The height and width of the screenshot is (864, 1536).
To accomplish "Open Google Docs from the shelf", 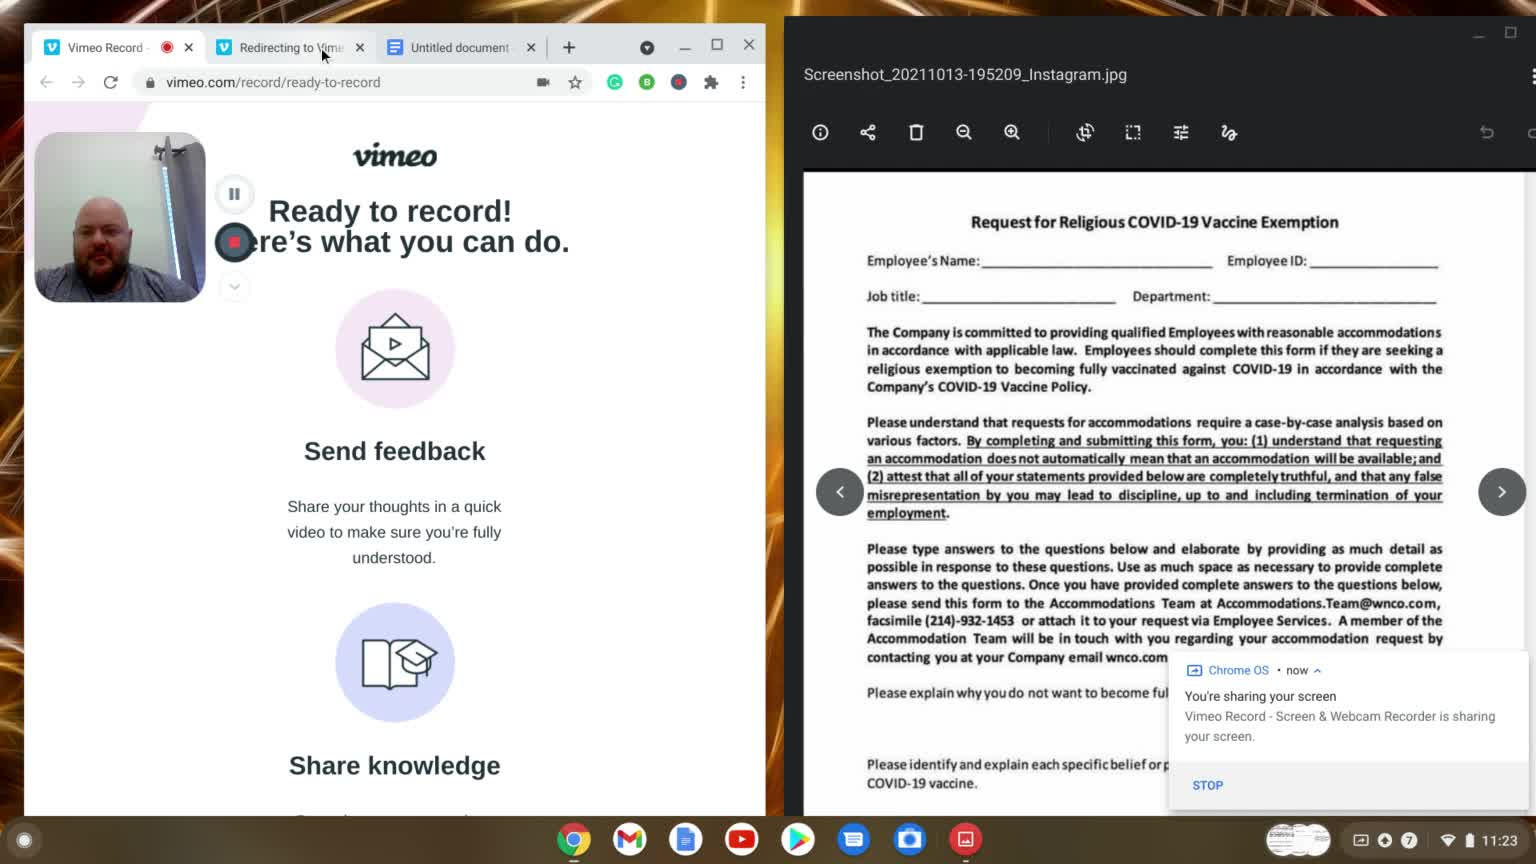I will coord(686,840).
